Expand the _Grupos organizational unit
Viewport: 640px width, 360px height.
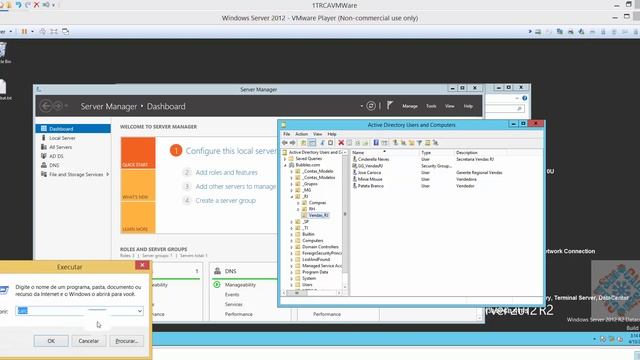(x=292, y=184)
